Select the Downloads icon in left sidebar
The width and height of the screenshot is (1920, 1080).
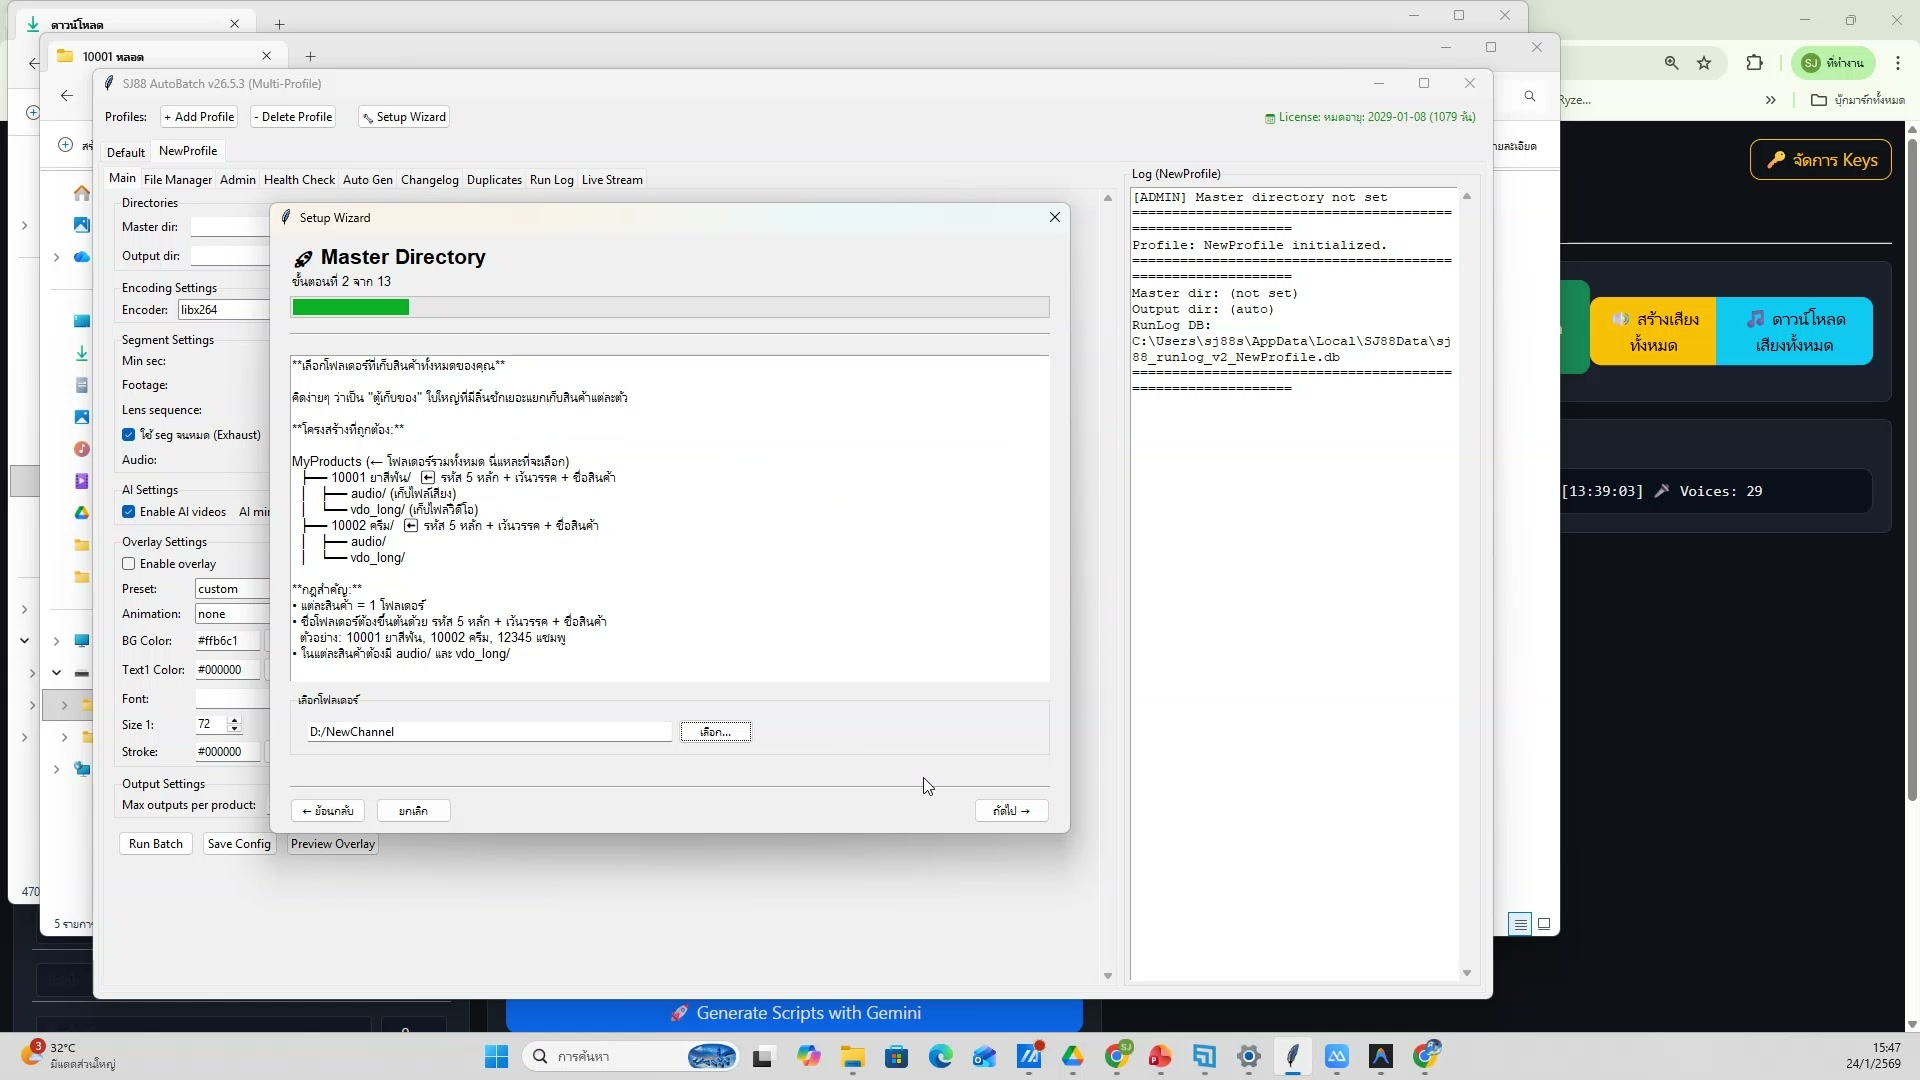[x=81, y=352]
